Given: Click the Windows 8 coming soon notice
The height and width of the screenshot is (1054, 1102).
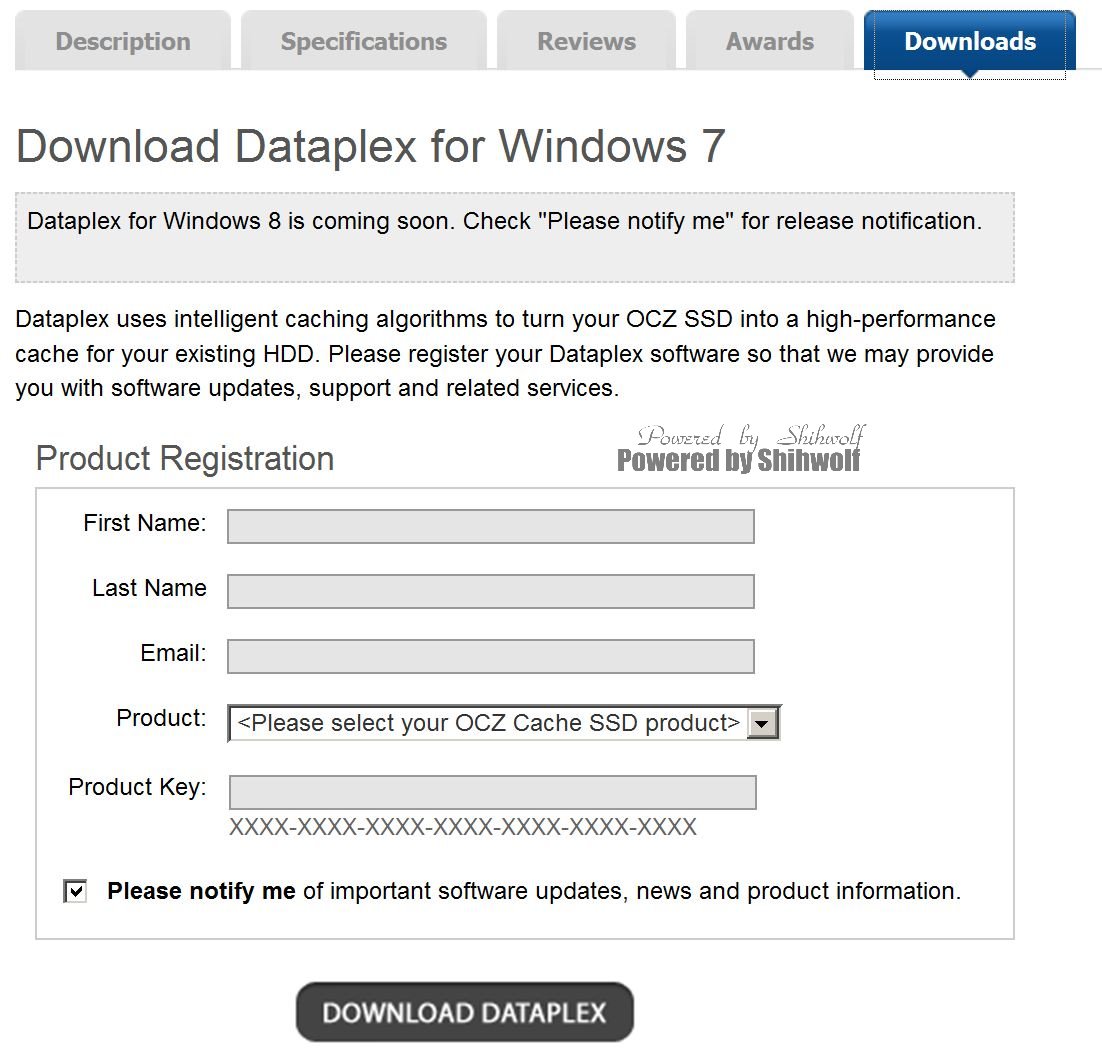Looking at the screenshot, I should click(x=514, y=238).
